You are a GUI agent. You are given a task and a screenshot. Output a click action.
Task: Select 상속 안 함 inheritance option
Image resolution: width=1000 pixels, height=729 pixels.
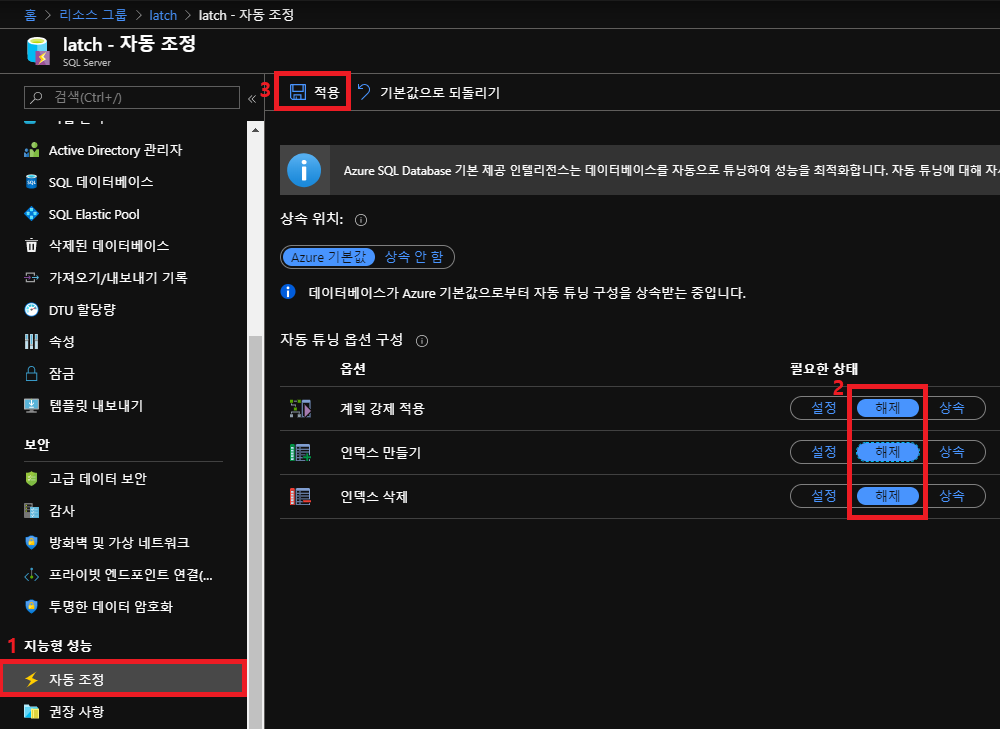(x=414, y=257)
